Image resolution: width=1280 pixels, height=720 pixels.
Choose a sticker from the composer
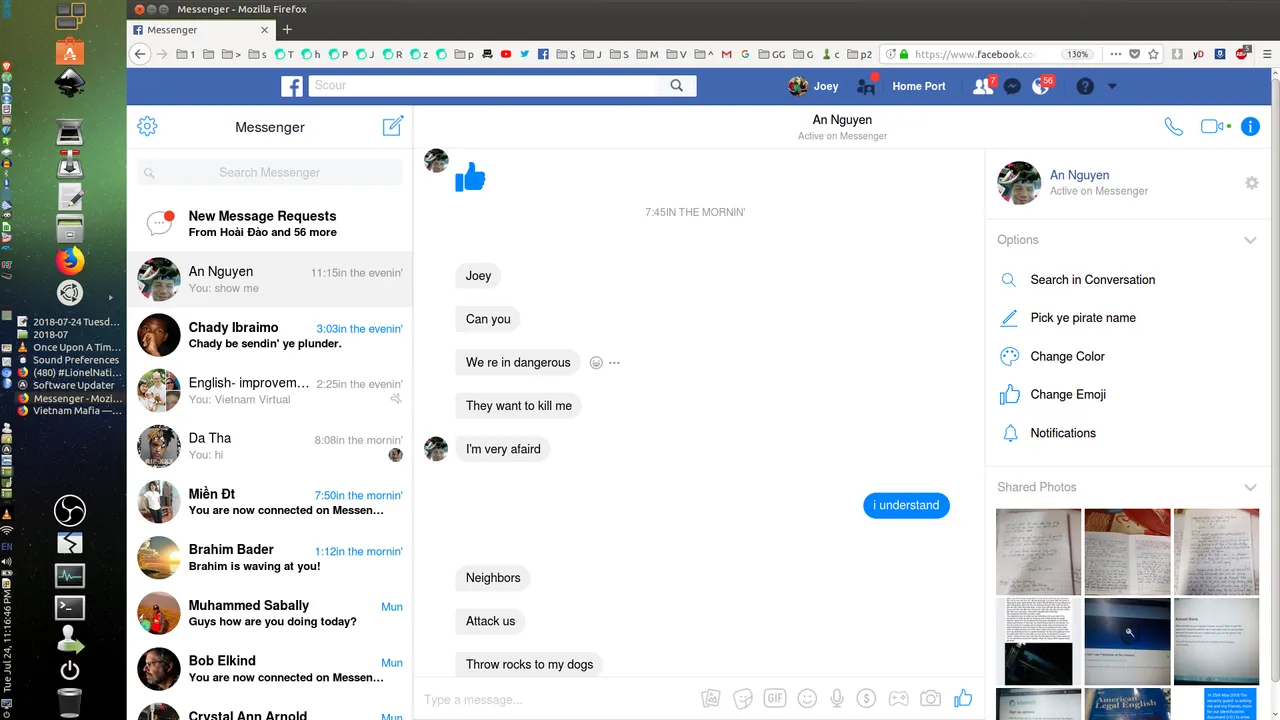click(x=743, y=699)
